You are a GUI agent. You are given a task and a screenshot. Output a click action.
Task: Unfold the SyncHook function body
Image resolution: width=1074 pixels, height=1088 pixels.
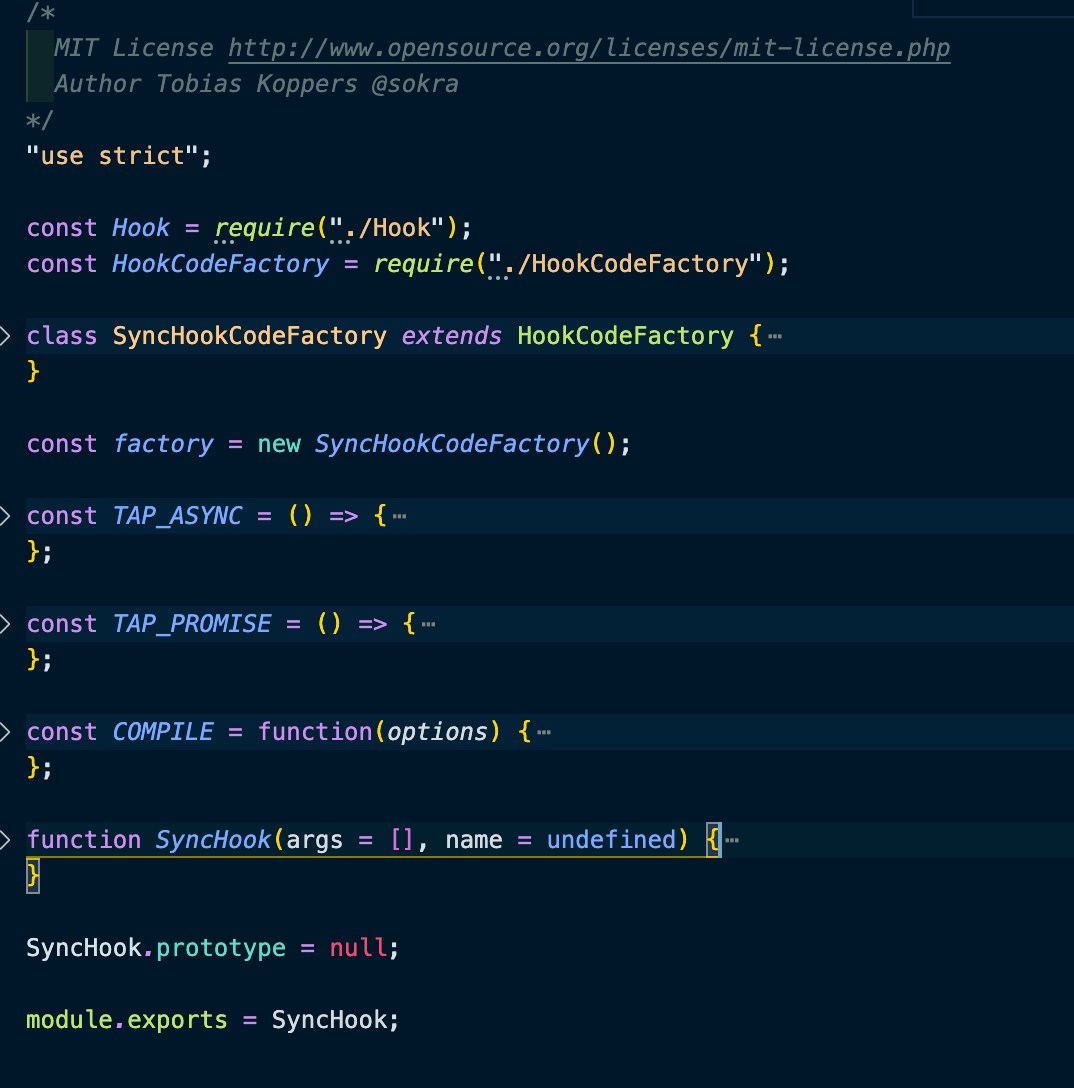pos(5,840)
